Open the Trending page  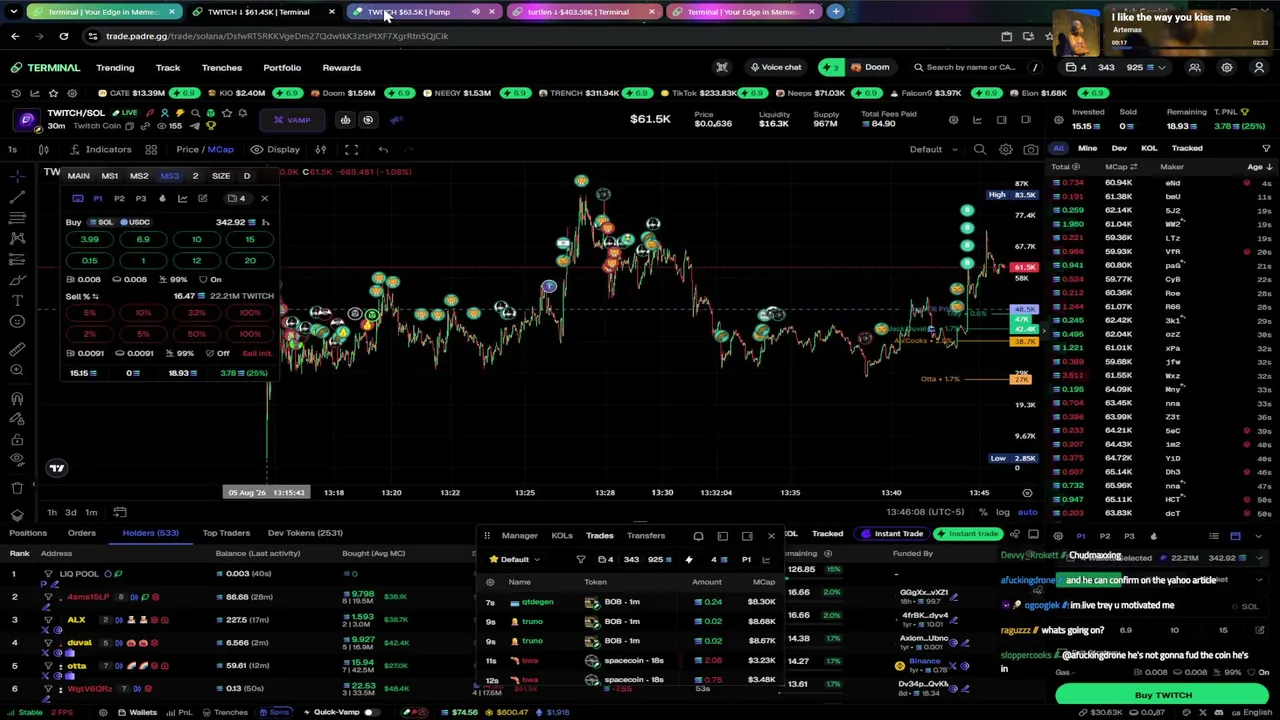point(115,68)
